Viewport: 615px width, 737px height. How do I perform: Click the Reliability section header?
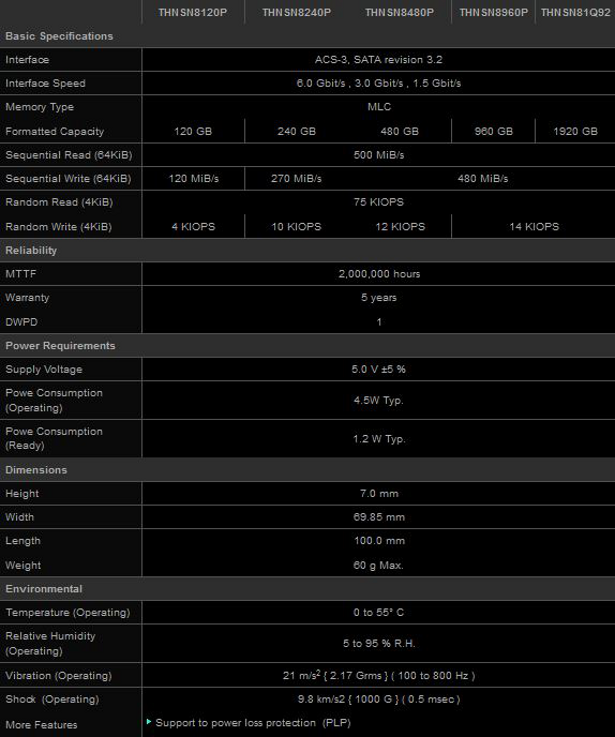[31, 250]
